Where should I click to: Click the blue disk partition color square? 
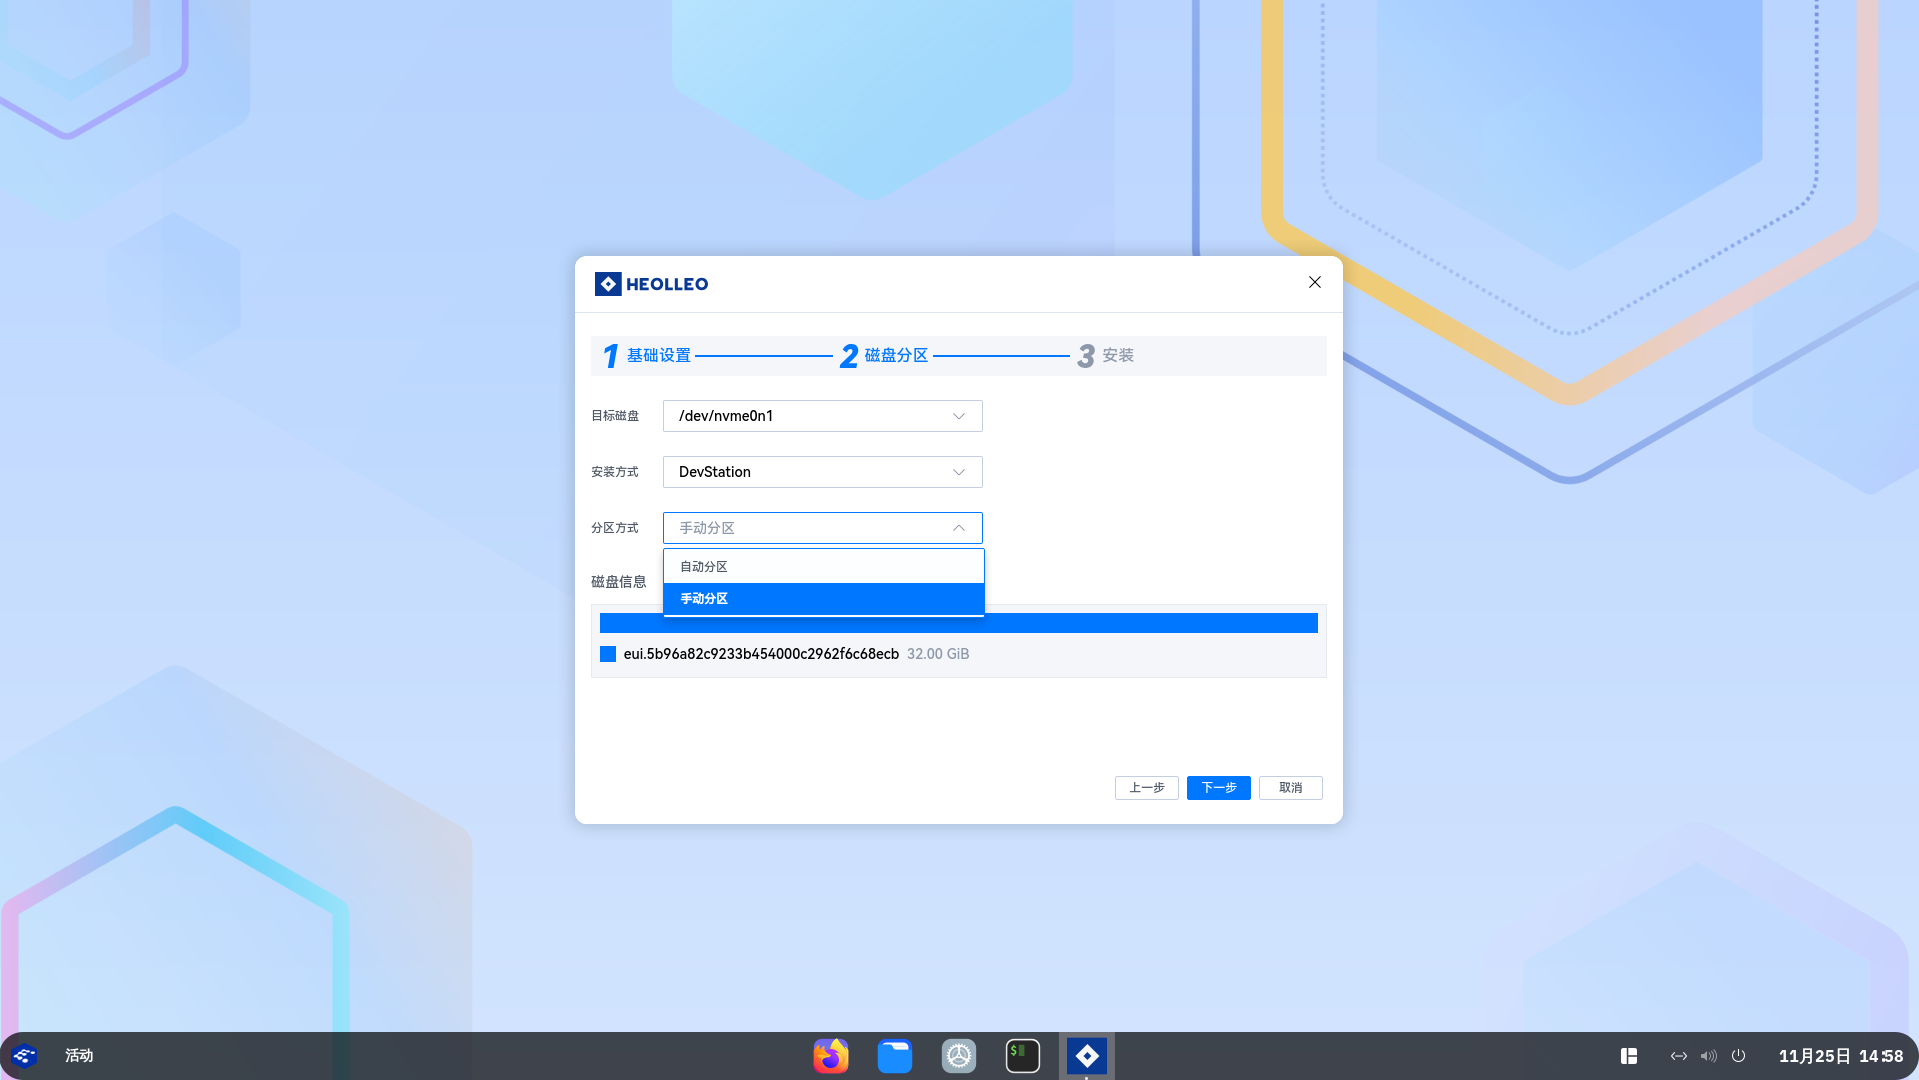coord(608,654)
